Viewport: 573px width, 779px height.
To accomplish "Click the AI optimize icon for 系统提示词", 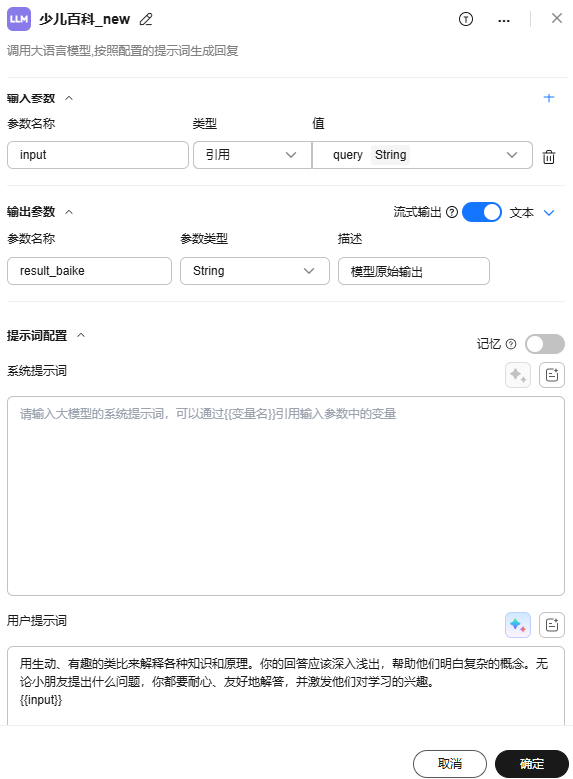I will coord(518,375).
